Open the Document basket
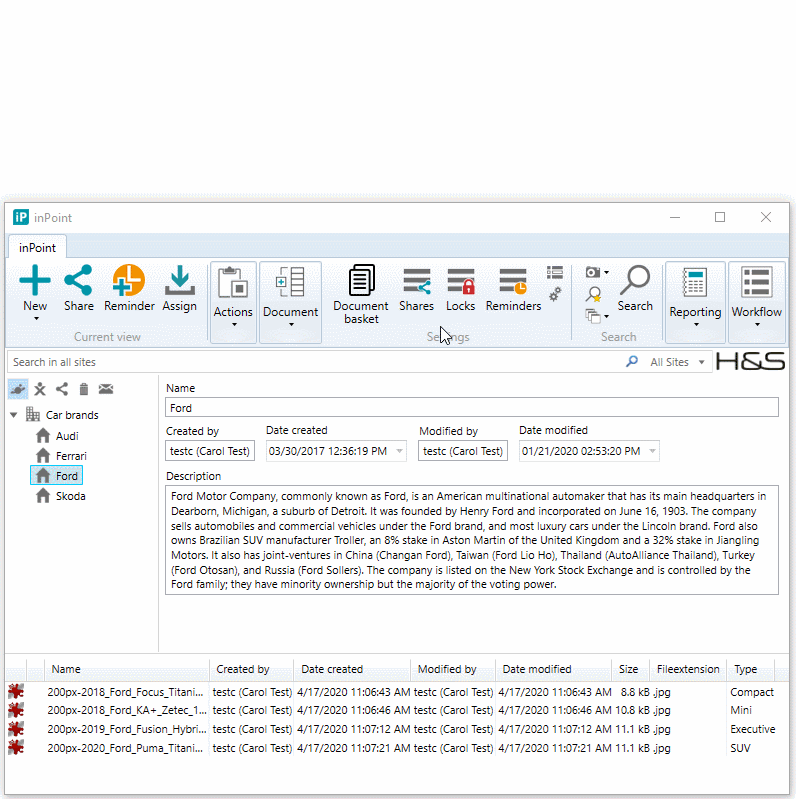Image resolution: width=796 pixels, height=799 pixels. point(361,294)
